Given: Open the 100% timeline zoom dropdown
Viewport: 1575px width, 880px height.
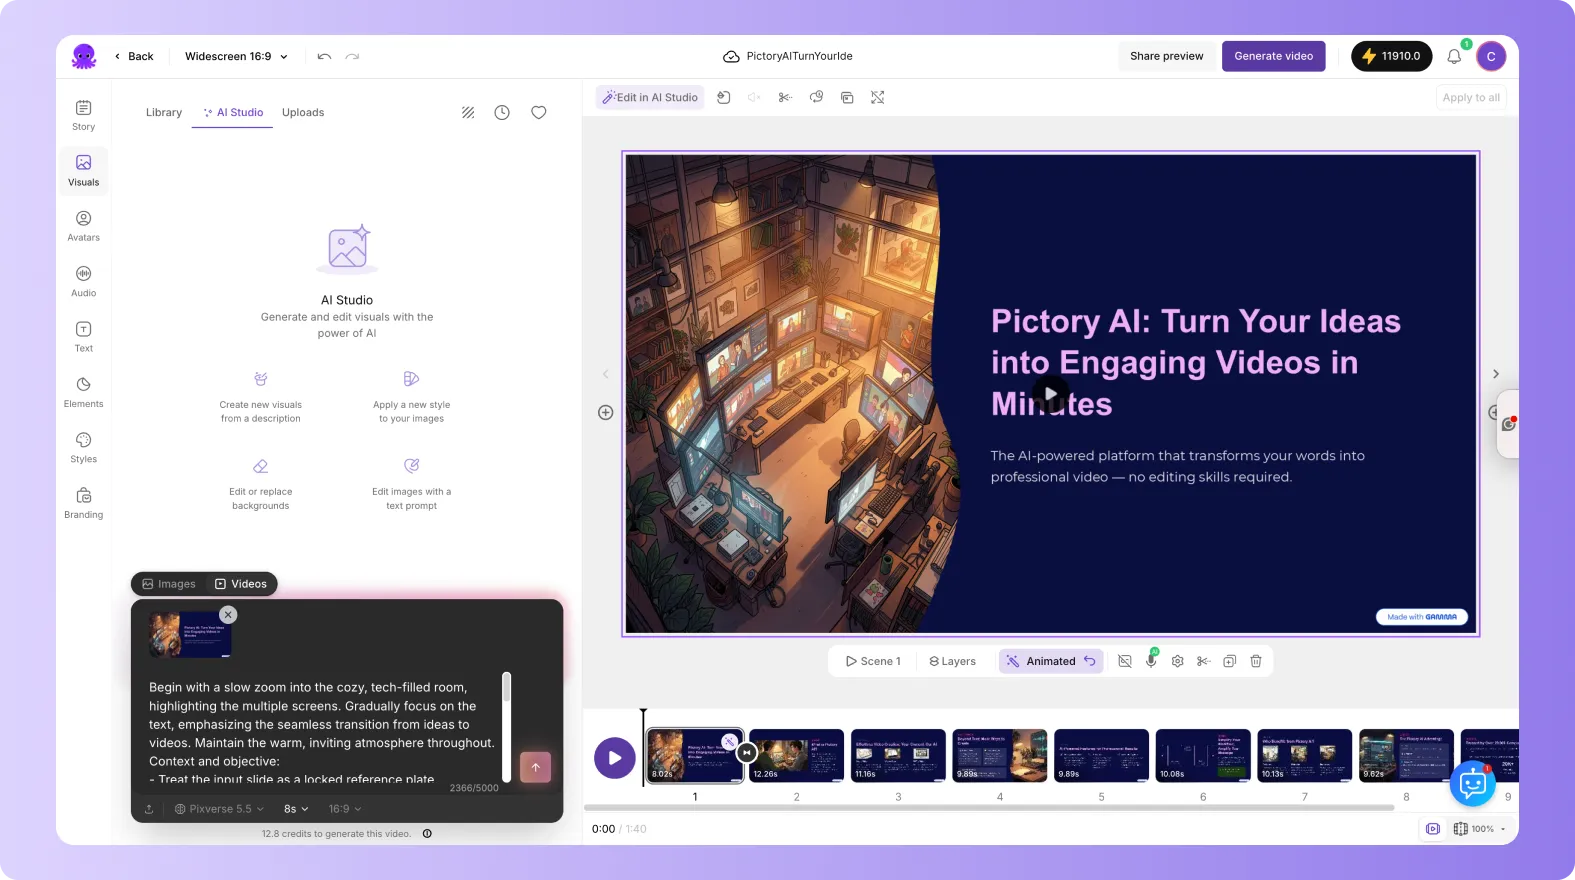Looking at the screenshot, I should coord(1480,829).
